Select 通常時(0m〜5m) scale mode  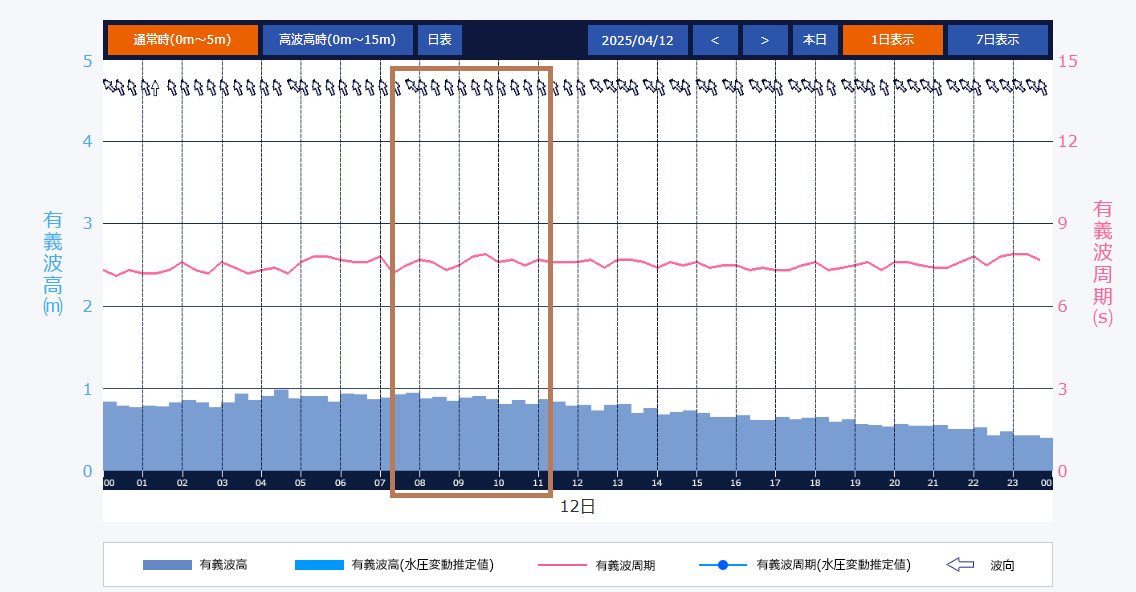click(x=182, y=40)
